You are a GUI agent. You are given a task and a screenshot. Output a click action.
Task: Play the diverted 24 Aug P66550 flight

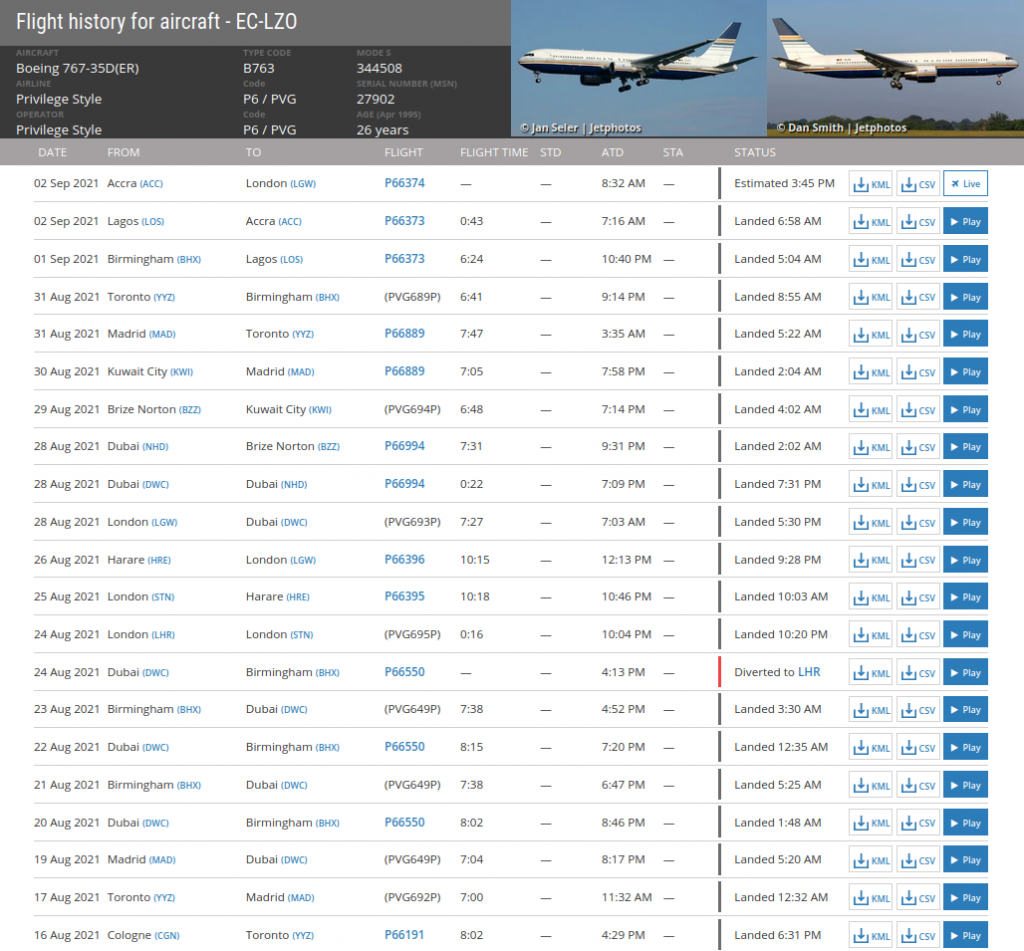[x=965, y=673]
